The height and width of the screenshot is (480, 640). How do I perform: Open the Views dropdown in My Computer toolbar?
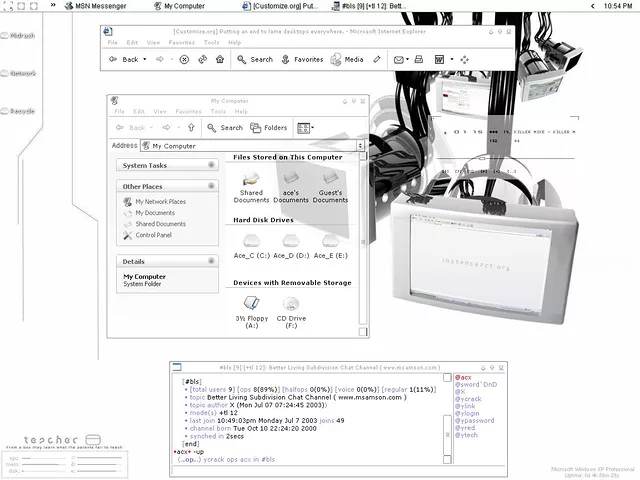(x=304, y=128)
